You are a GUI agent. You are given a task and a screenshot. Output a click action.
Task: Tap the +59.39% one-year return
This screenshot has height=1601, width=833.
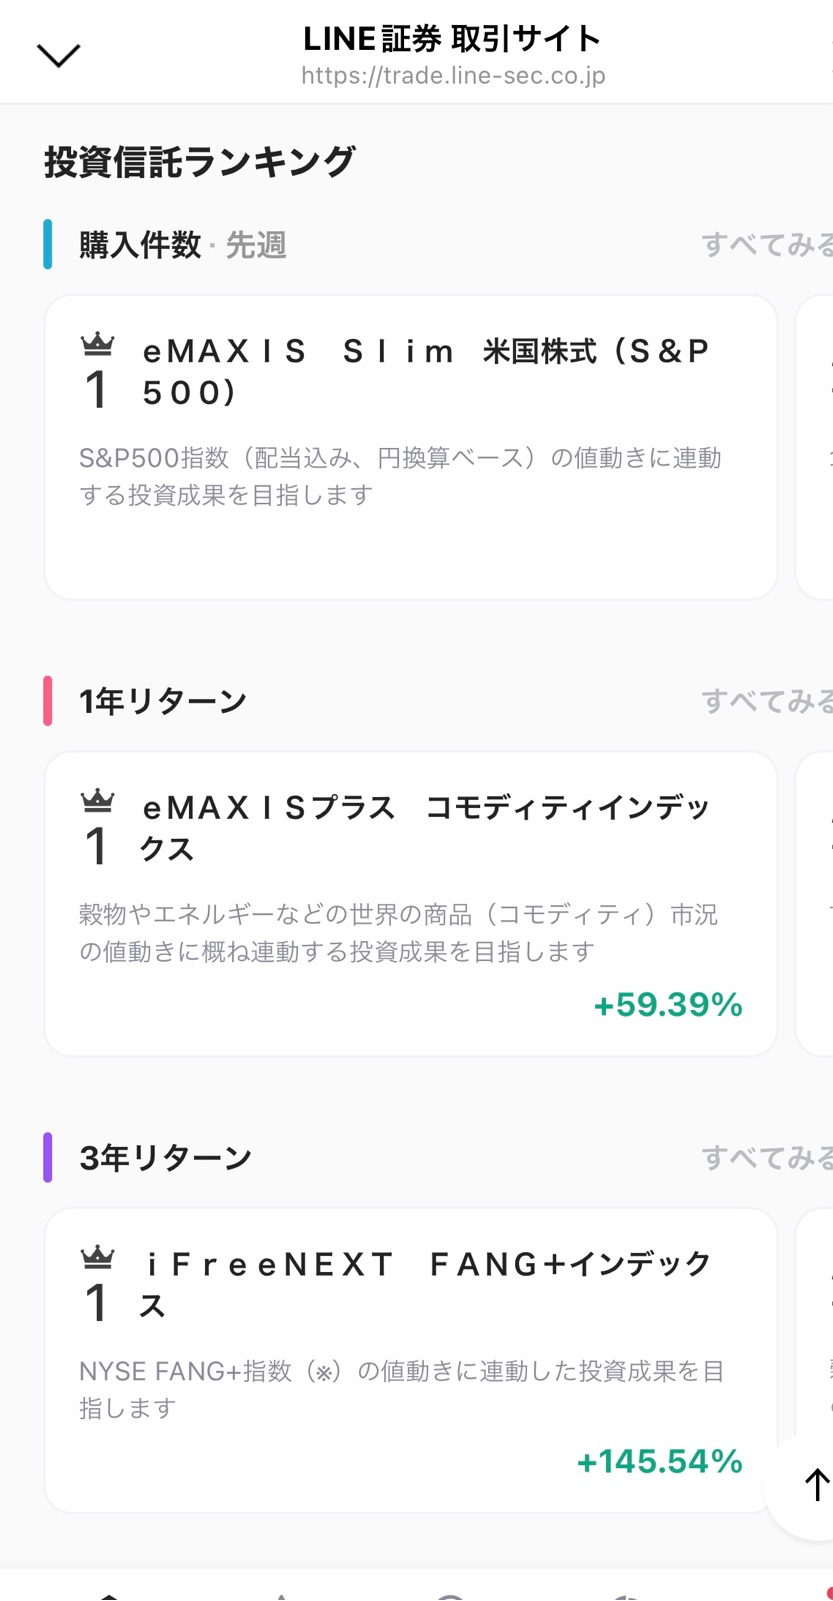(668, 1005)
